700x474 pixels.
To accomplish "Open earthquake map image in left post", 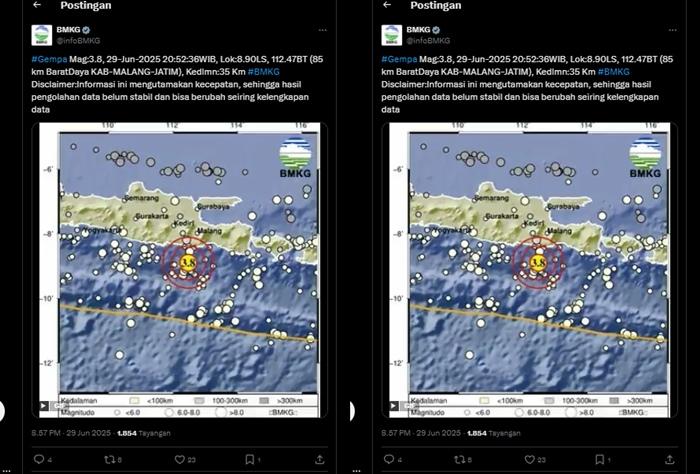I will click(179, 270).
